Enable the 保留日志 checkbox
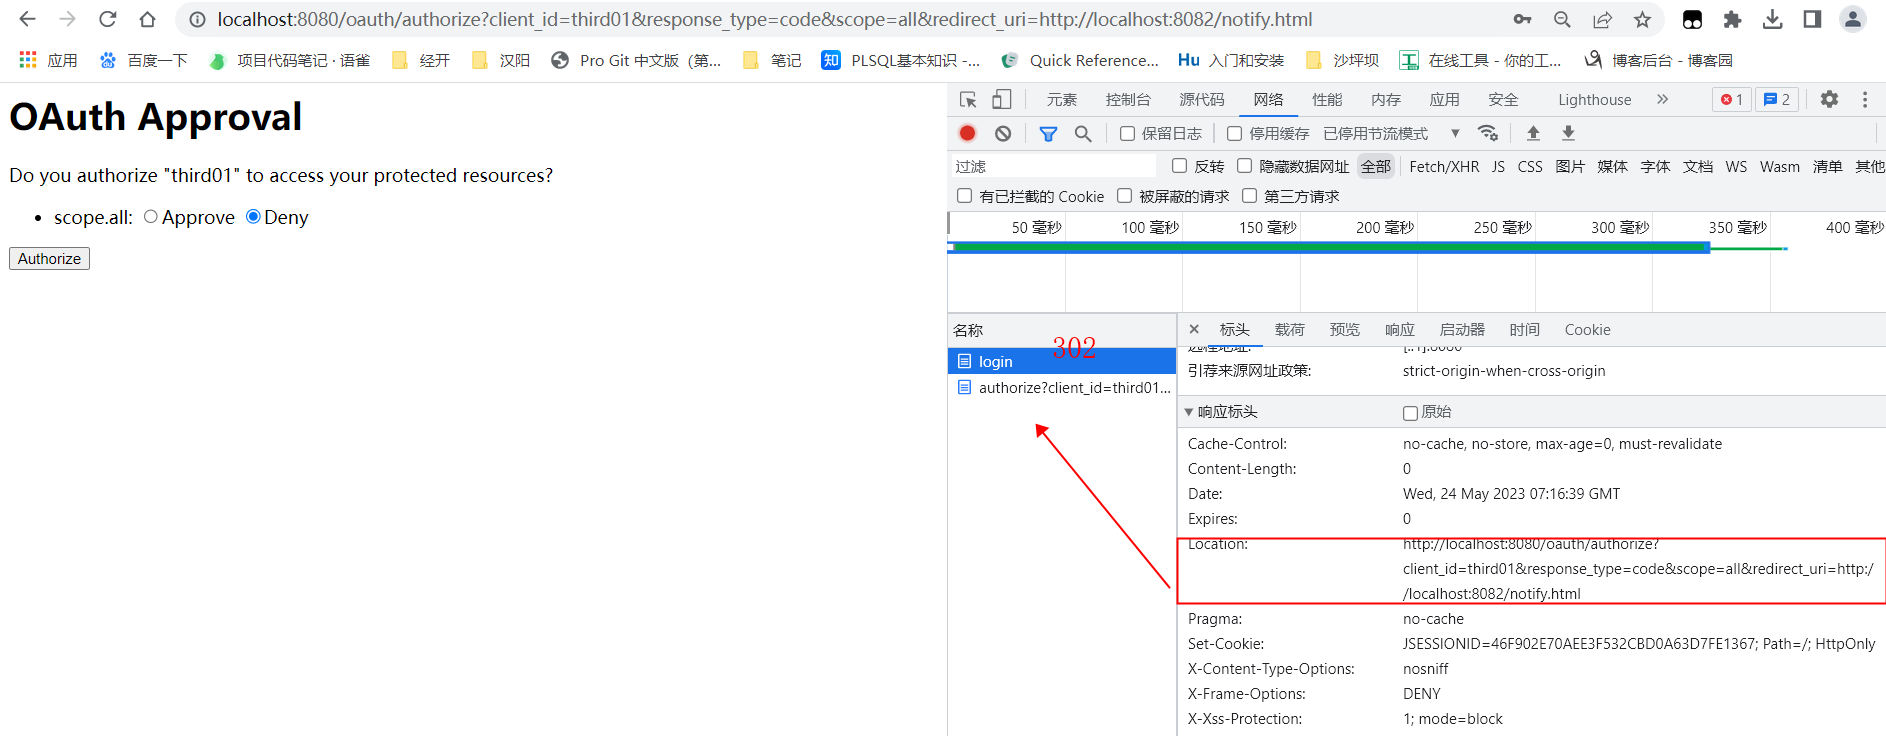 click(1127, 133)
